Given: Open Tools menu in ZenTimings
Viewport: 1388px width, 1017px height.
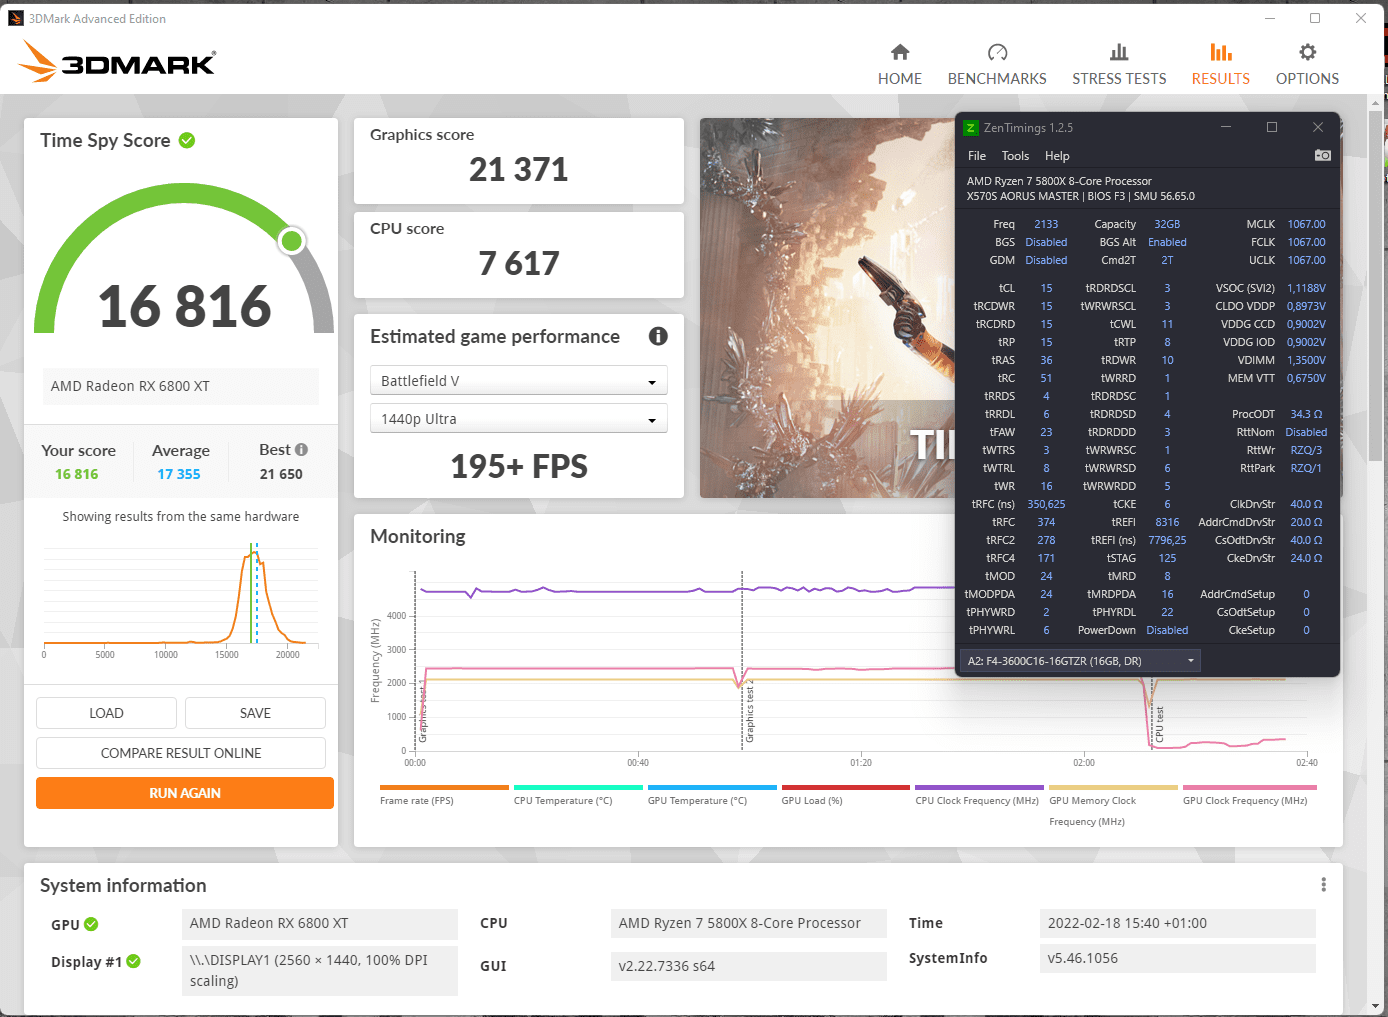Looking at the screenshot, I should tap(1015, 156).
